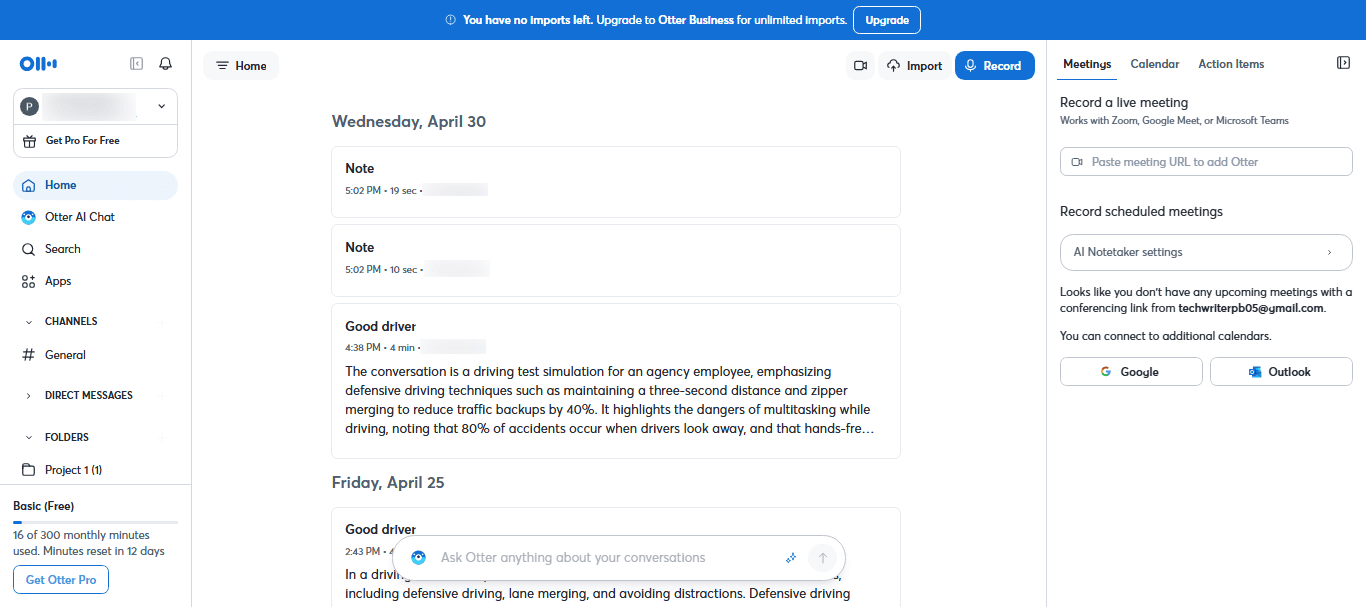Open Otter AI Chat
Screen dimensions: 1366x607
point(79,217)
